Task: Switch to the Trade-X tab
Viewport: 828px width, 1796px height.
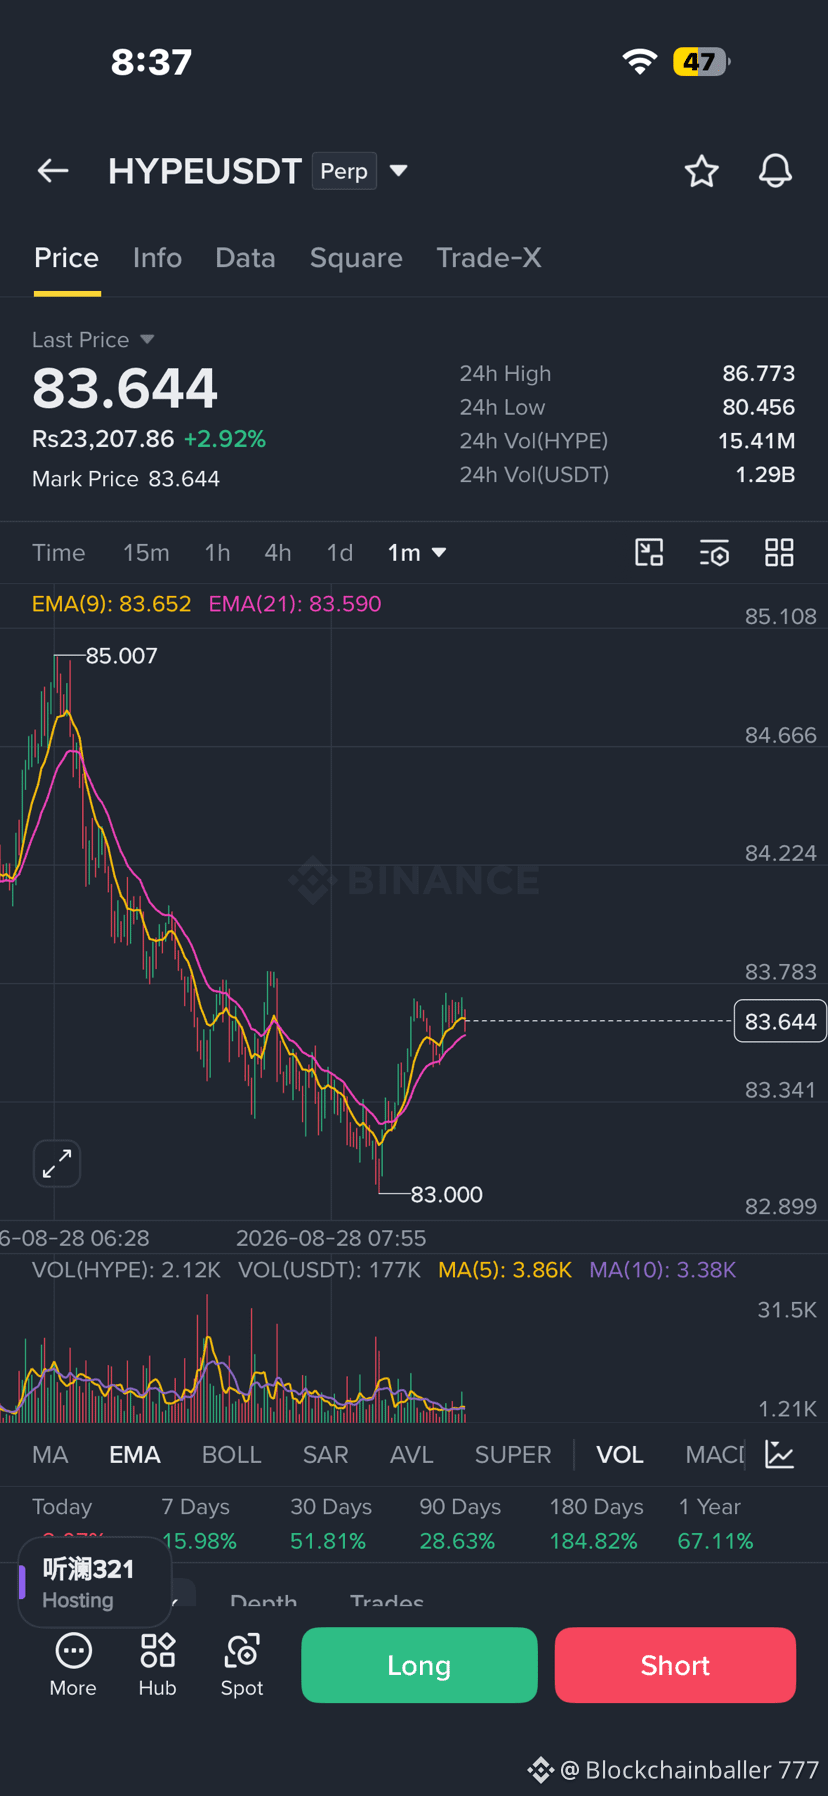Action: click(x=489, y=258)
